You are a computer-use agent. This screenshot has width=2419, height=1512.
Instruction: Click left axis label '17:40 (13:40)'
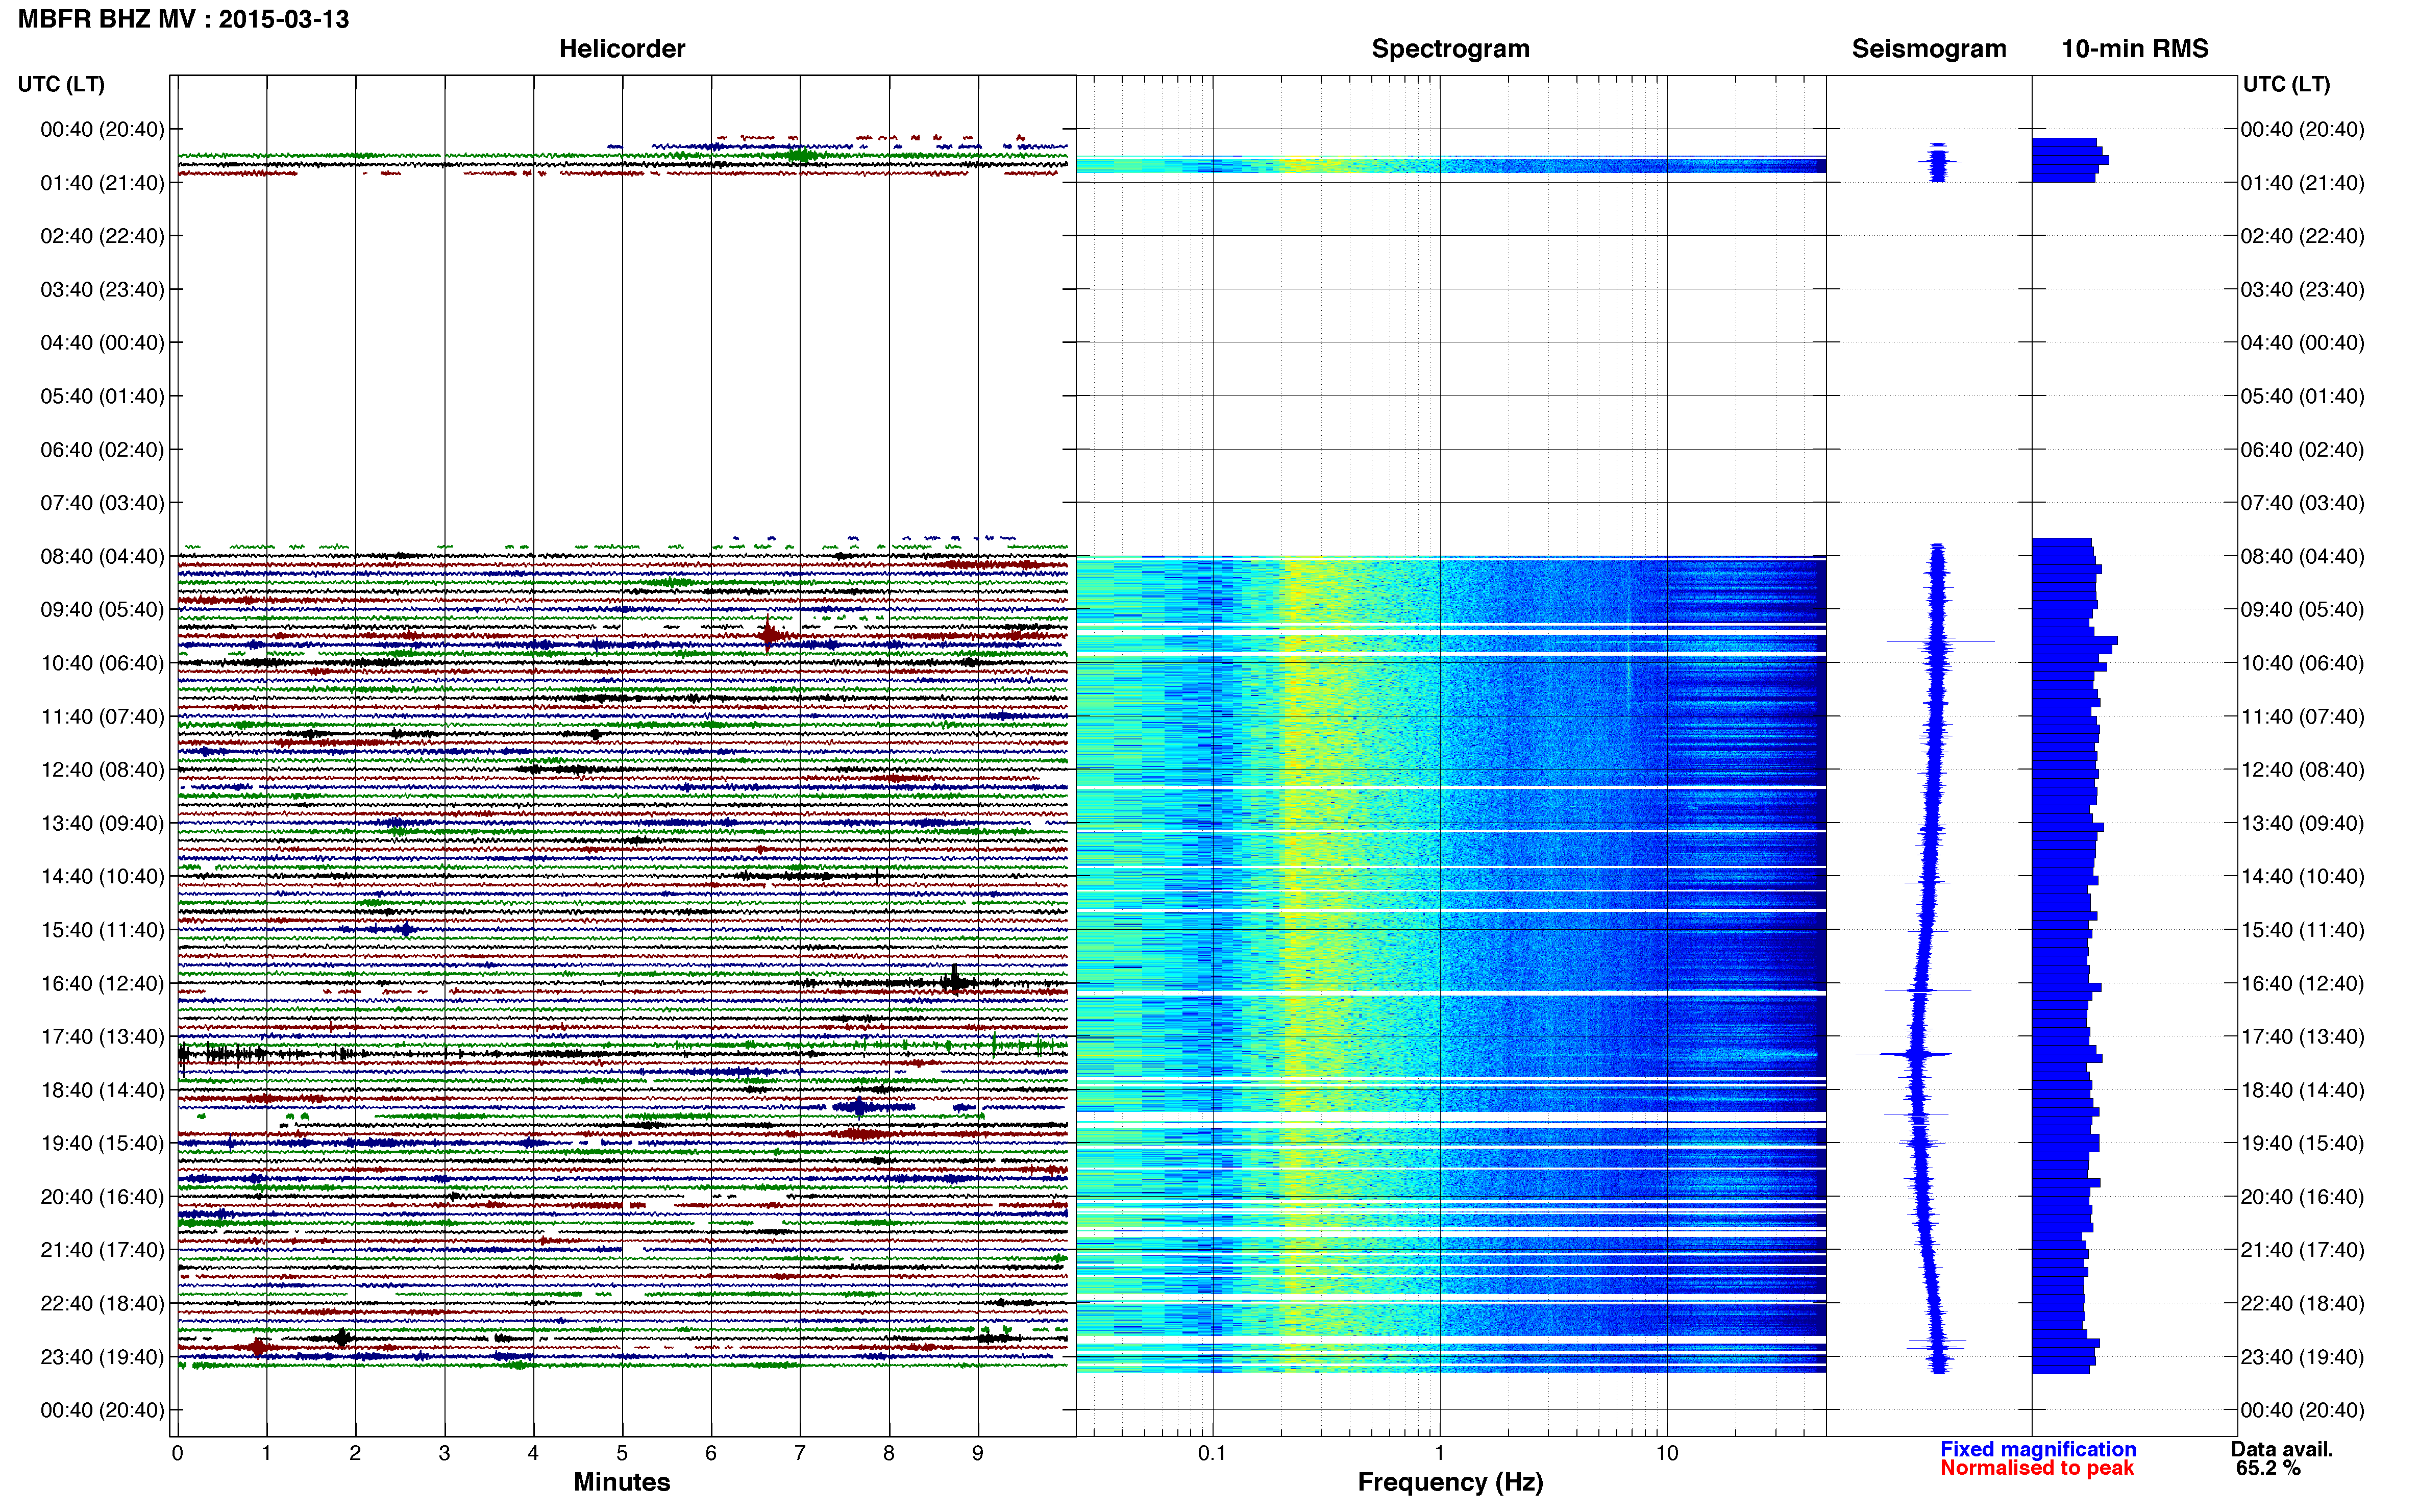(102, 1036)
